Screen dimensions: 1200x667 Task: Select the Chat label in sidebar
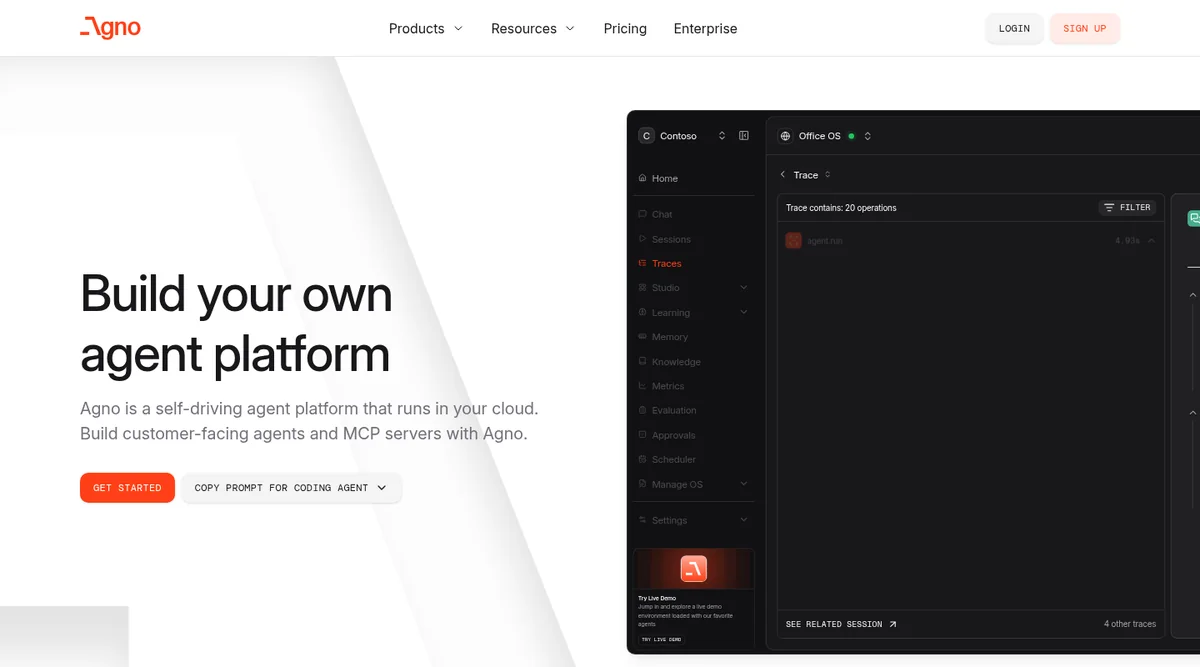click(x=662, y=214)
